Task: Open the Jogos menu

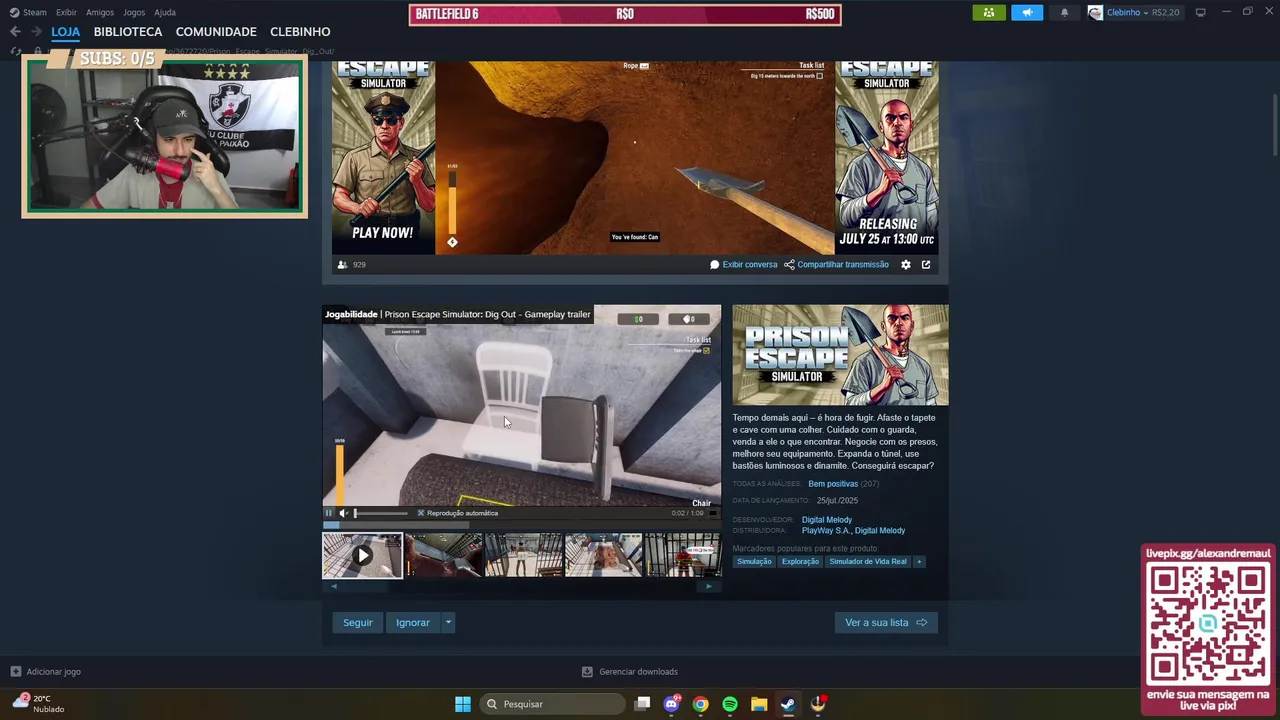Action: click(x=134, y=12)
